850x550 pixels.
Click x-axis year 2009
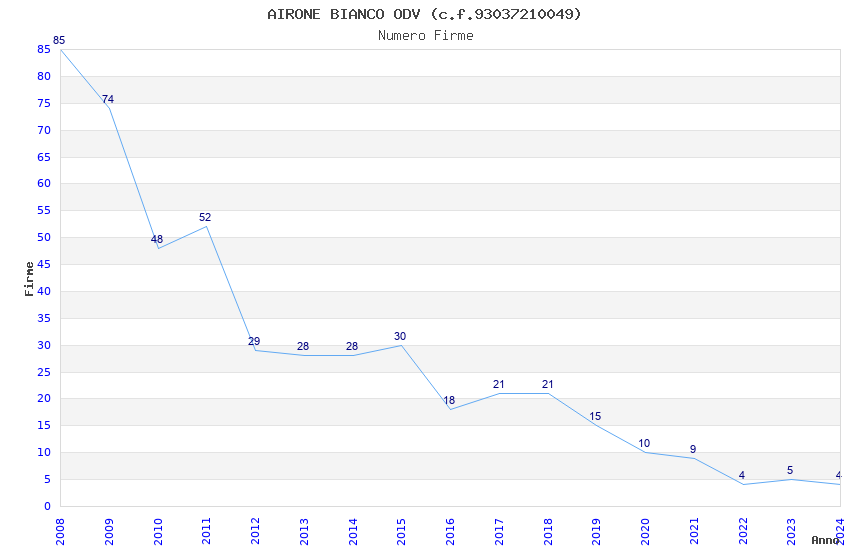point(109,531)
